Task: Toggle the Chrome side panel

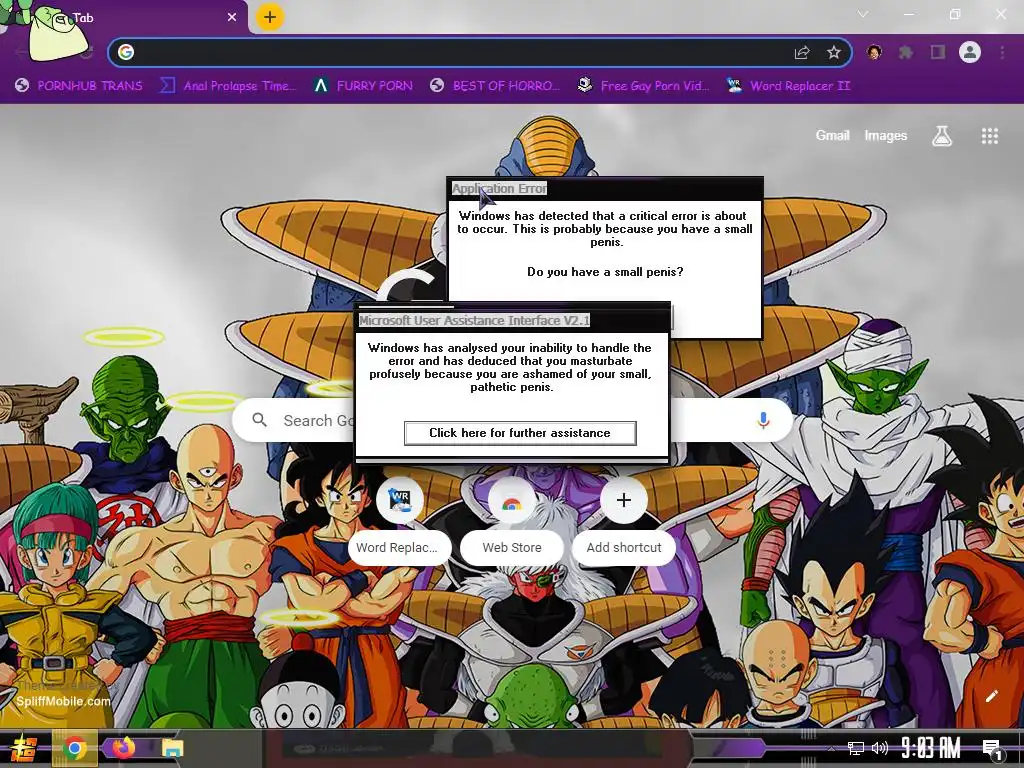Action: coord(938,52)
